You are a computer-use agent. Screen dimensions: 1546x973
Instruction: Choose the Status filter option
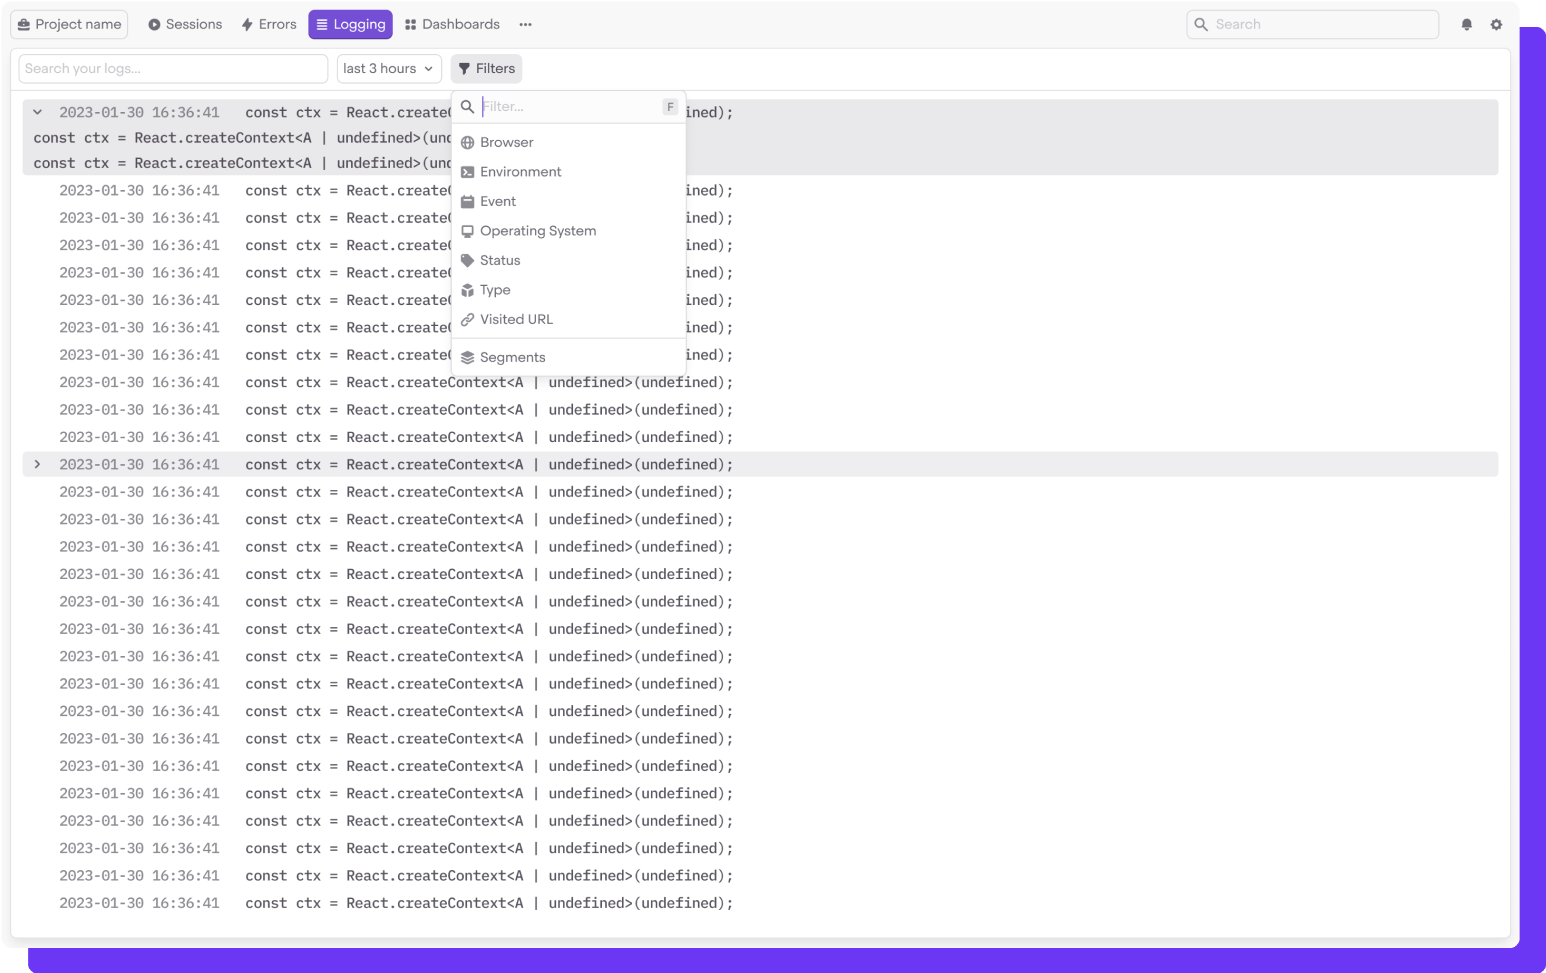[568, 260]
